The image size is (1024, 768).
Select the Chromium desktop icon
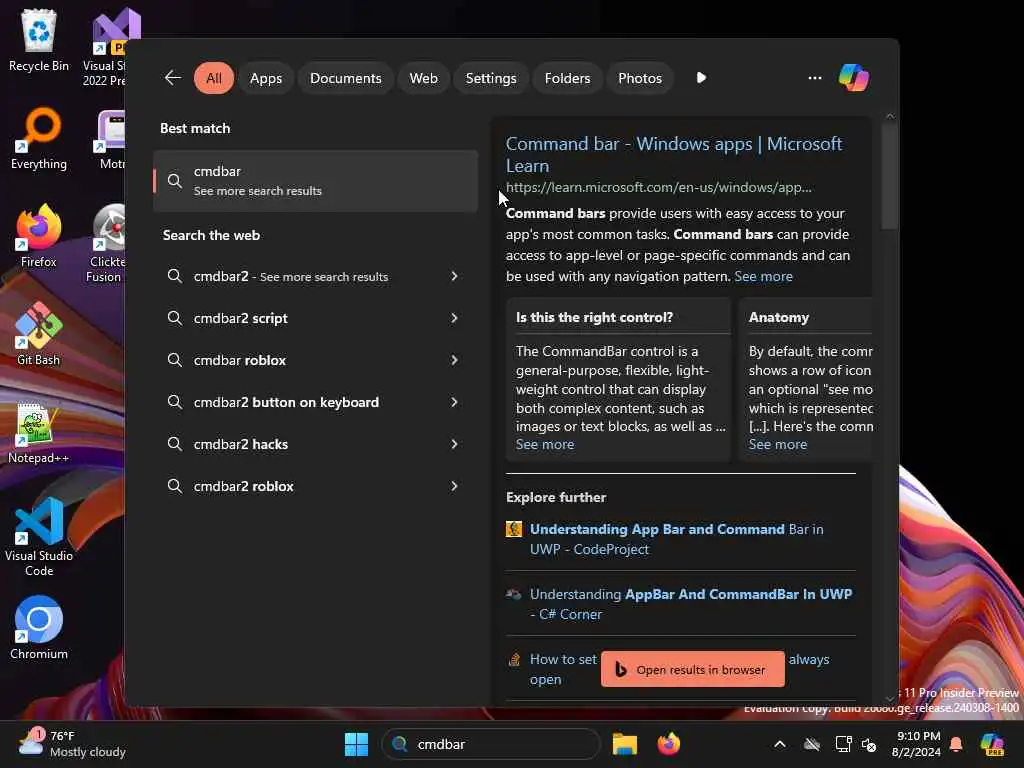tap(39, 628)
